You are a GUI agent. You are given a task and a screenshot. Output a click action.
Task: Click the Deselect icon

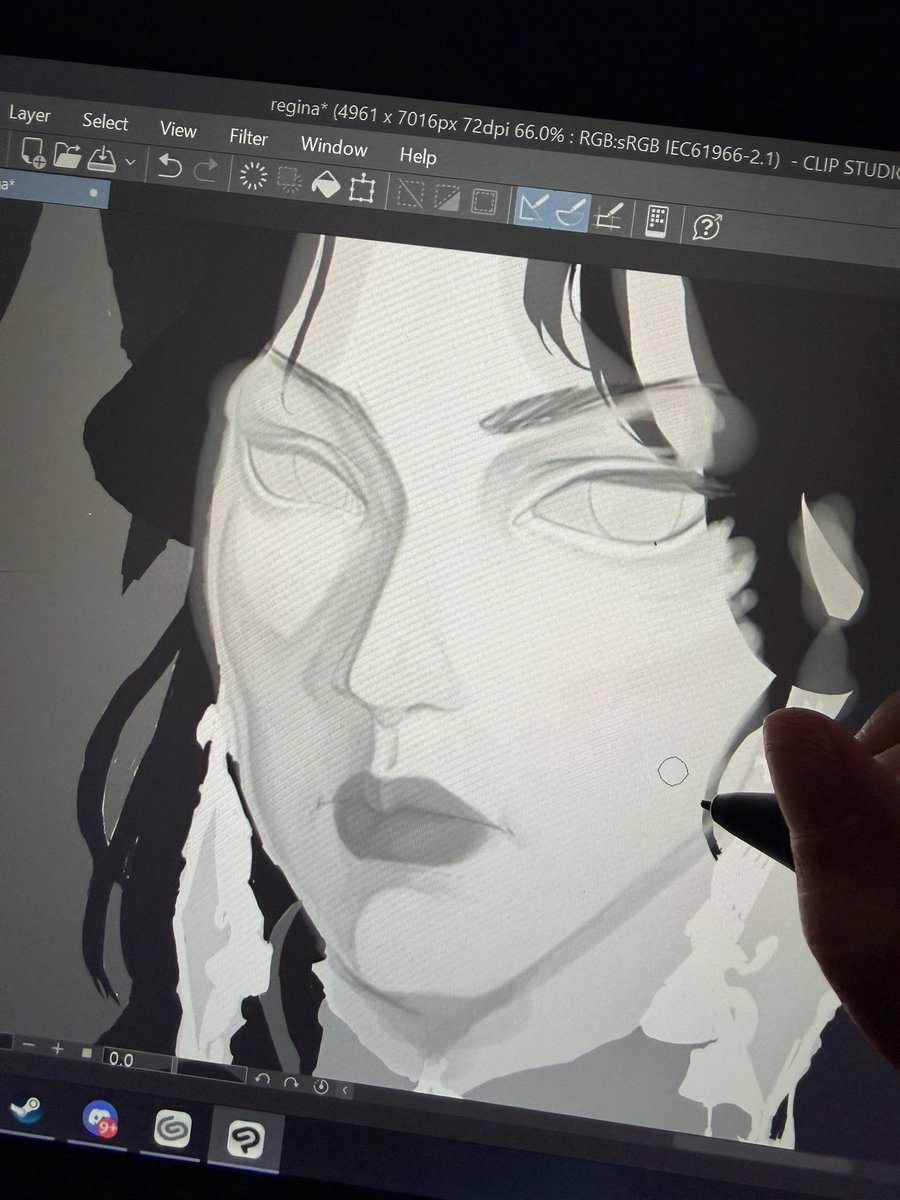(x=410, y=192)
